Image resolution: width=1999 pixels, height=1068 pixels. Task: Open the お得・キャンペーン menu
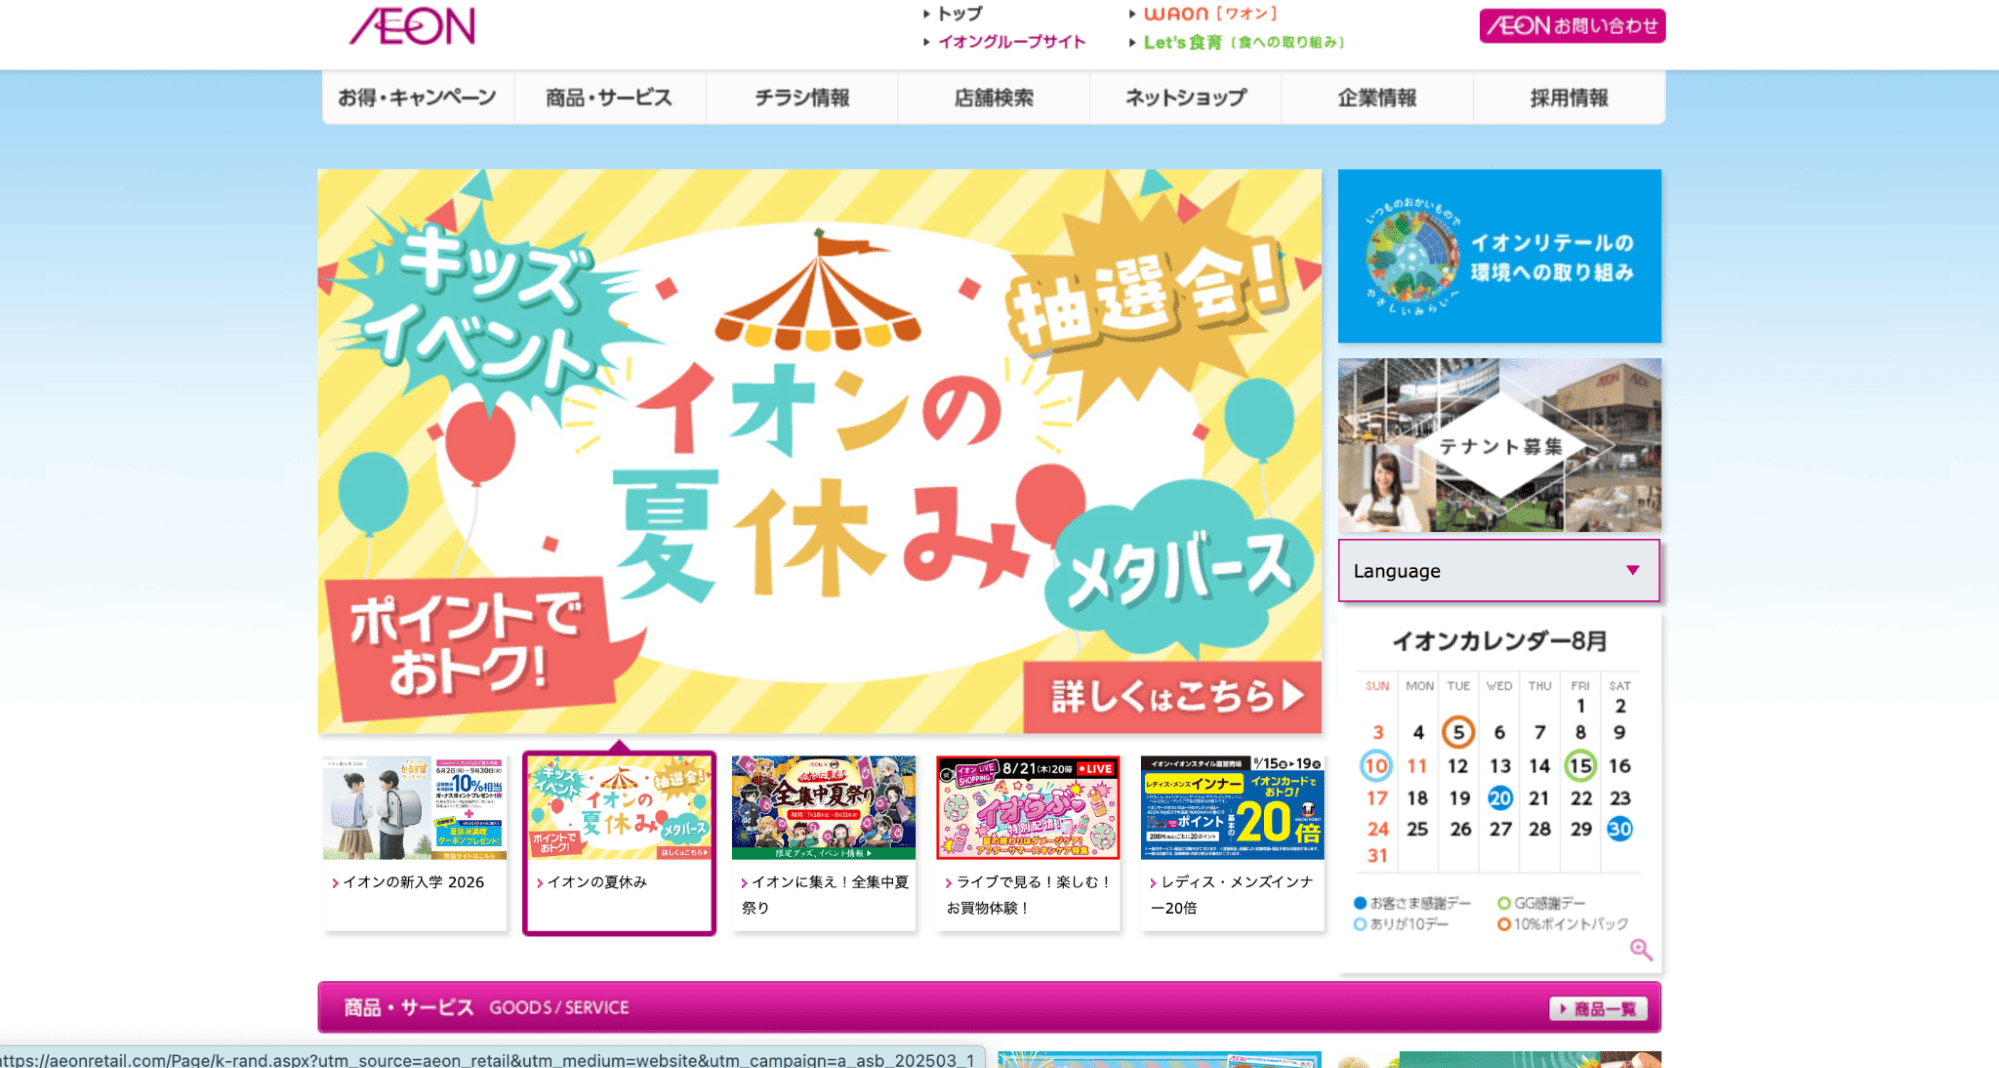pos(417,98)
